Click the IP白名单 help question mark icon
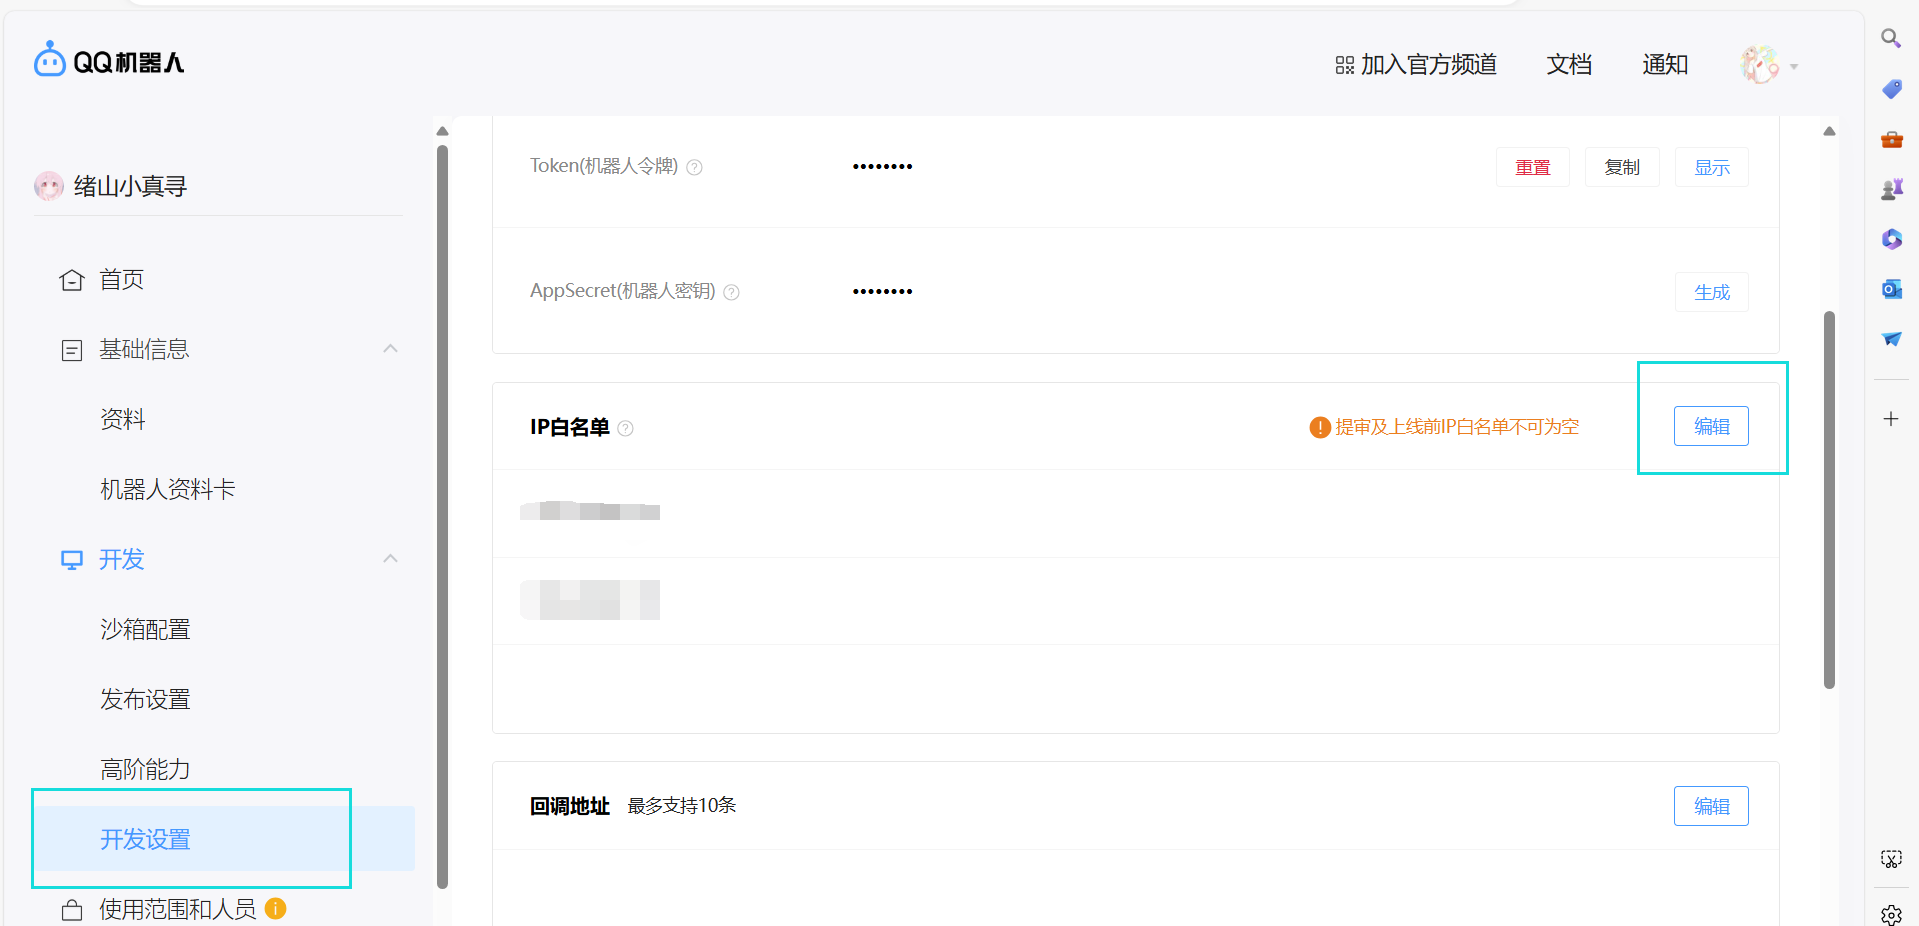Viewport: 1919px width, 926px height. pos(625,428)
